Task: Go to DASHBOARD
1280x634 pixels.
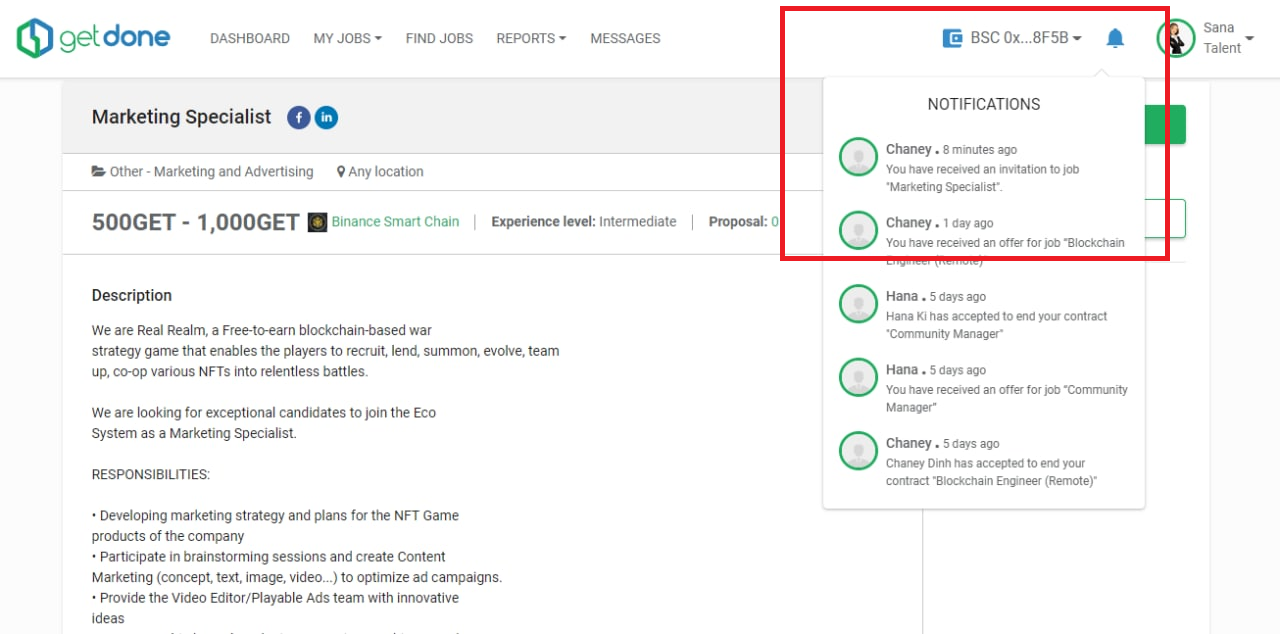Action: coord(250,38)
